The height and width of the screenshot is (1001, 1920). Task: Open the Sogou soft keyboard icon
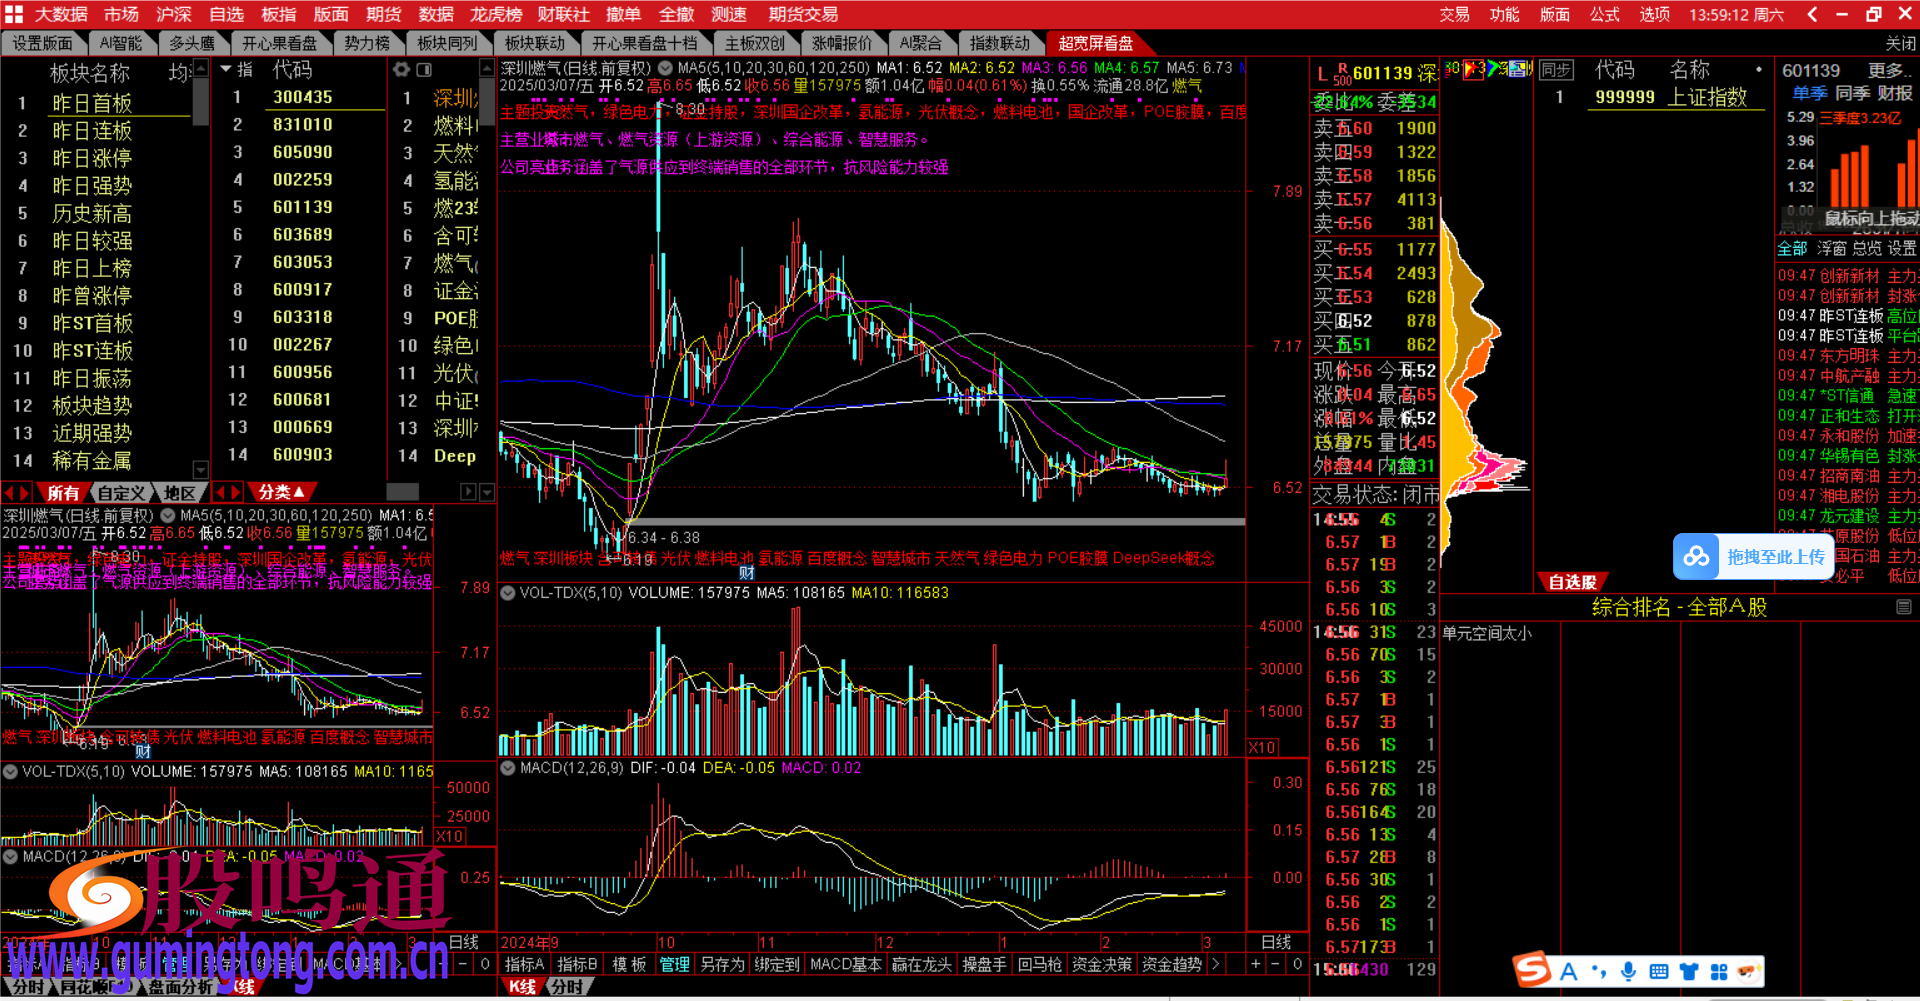point(1659,971)
